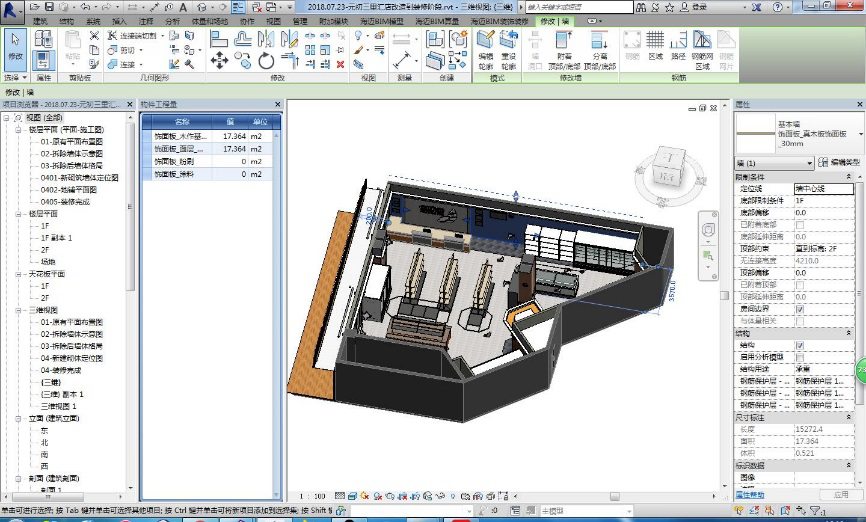Click the viewport horizontal scrollbar thumb

614,496
